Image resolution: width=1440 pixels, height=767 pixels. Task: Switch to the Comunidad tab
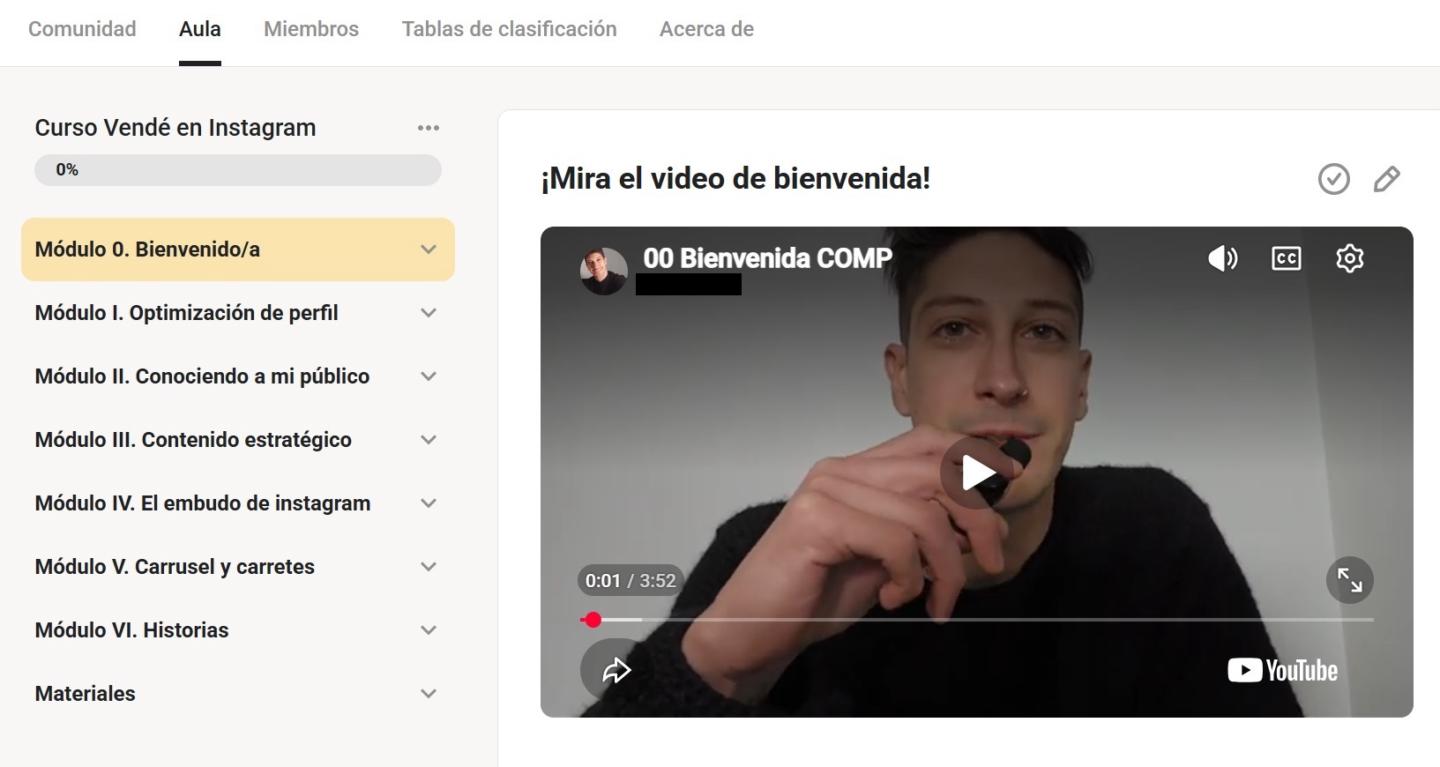click(x=82, y=29)
